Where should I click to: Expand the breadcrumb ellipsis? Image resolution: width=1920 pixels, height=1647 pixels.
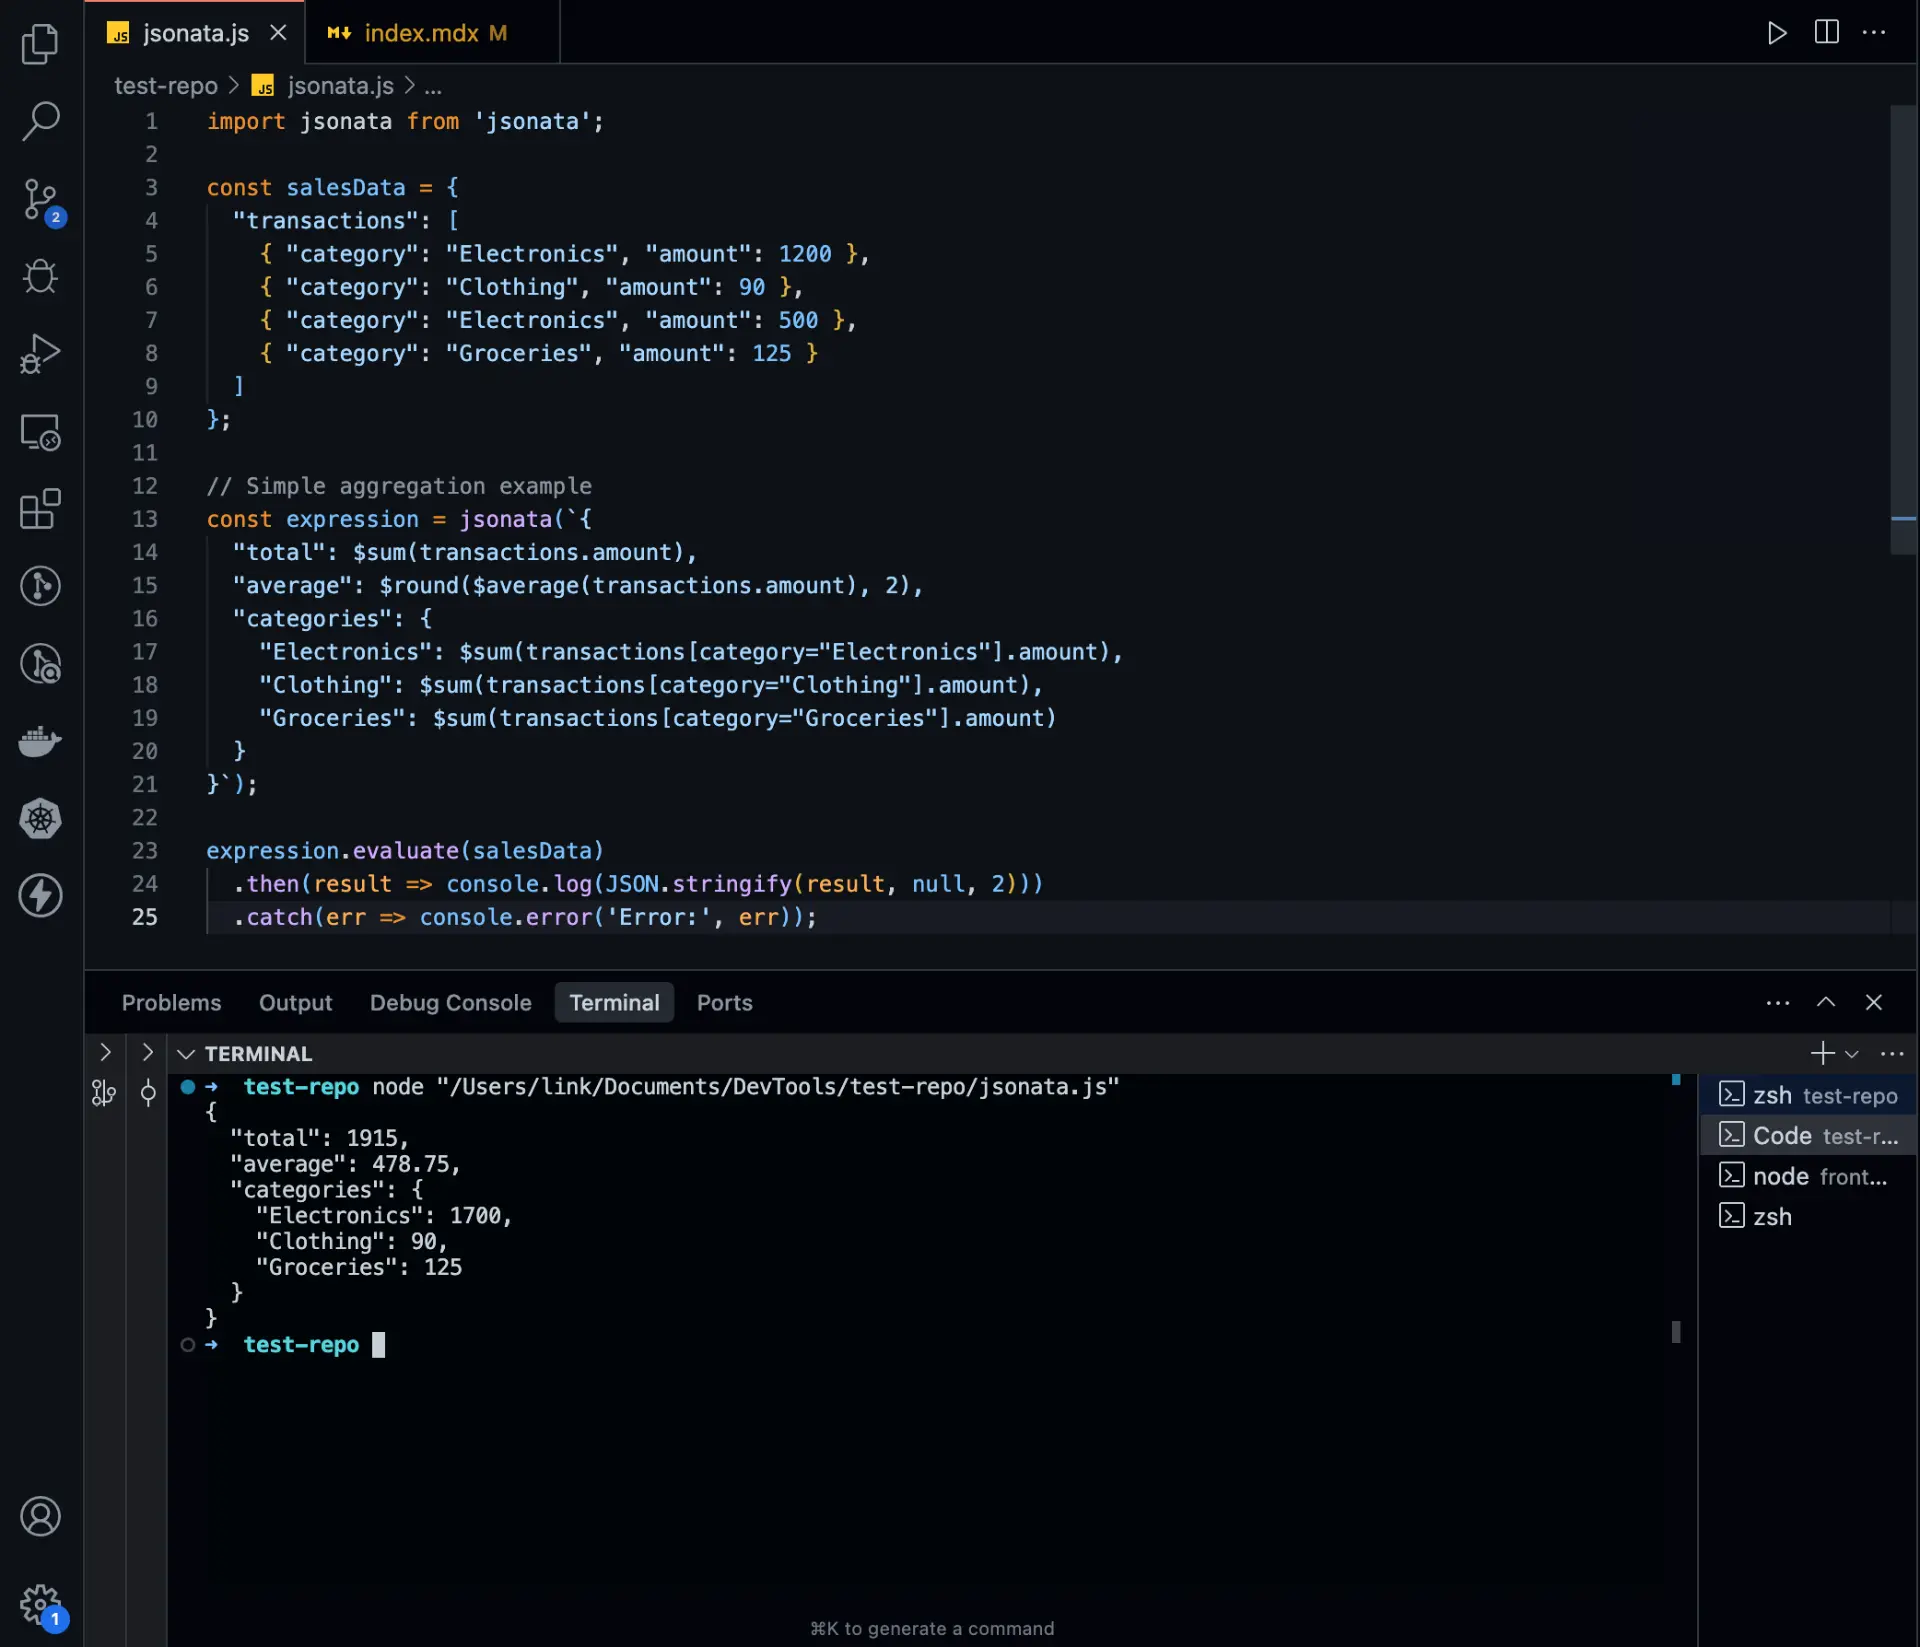(433, 87)
